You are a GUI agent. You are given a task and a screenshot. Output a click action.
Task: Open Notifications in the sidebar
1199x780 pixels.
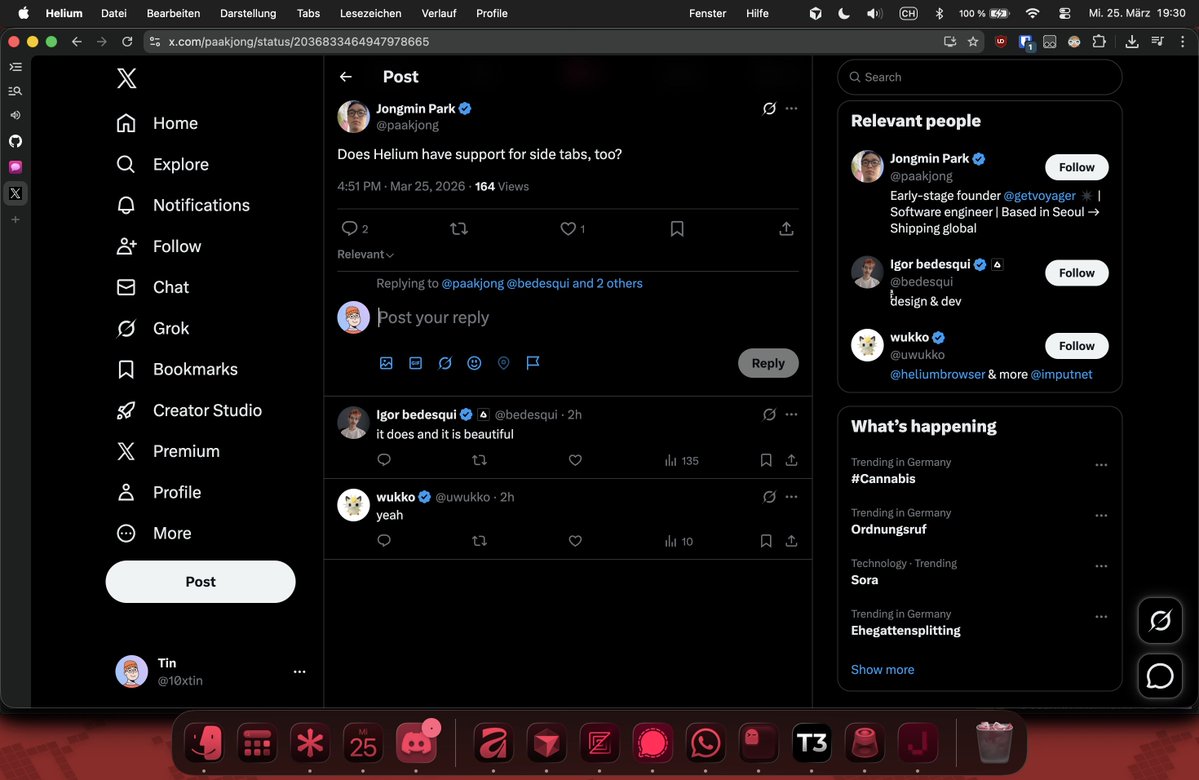pyautogui.click(x=183, y=205)
